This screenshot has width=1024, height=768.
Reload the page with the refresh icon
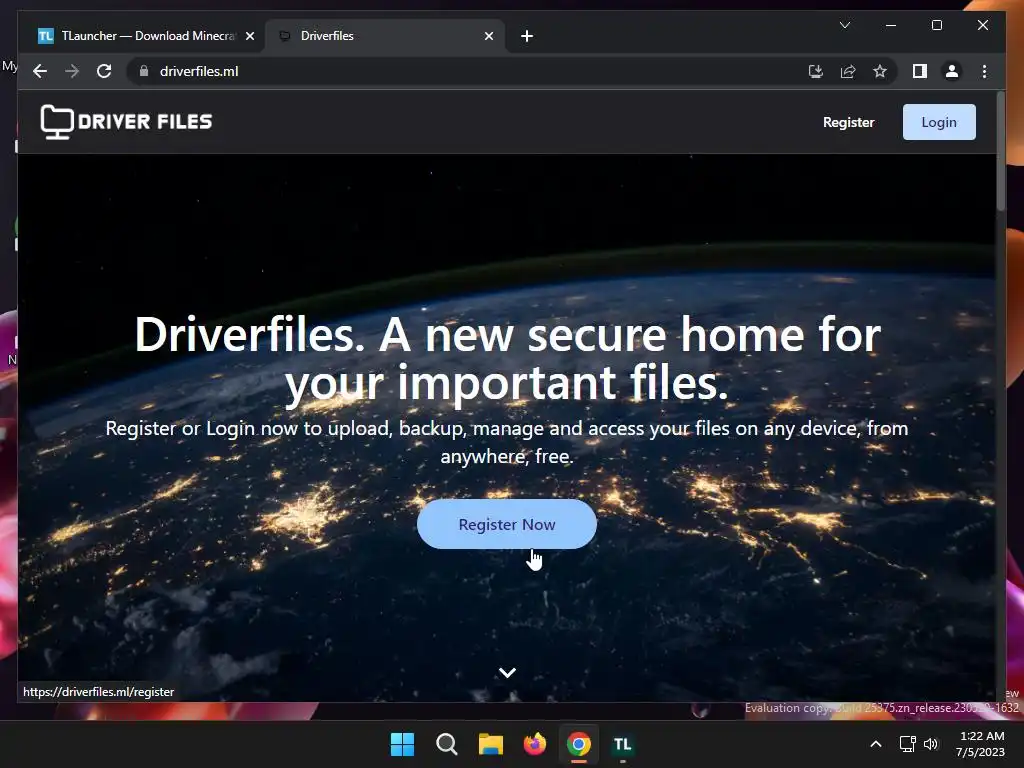tap(104, 71)
